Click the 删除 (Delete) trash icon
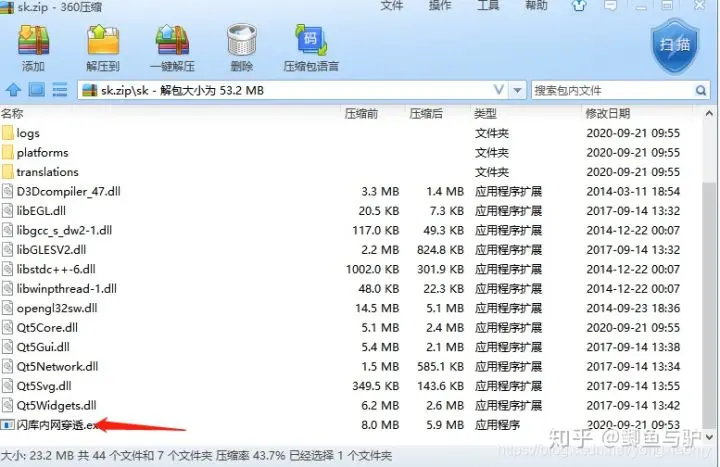Image resolution: width=720 pixels, height=467 pixels. point(242,41)
